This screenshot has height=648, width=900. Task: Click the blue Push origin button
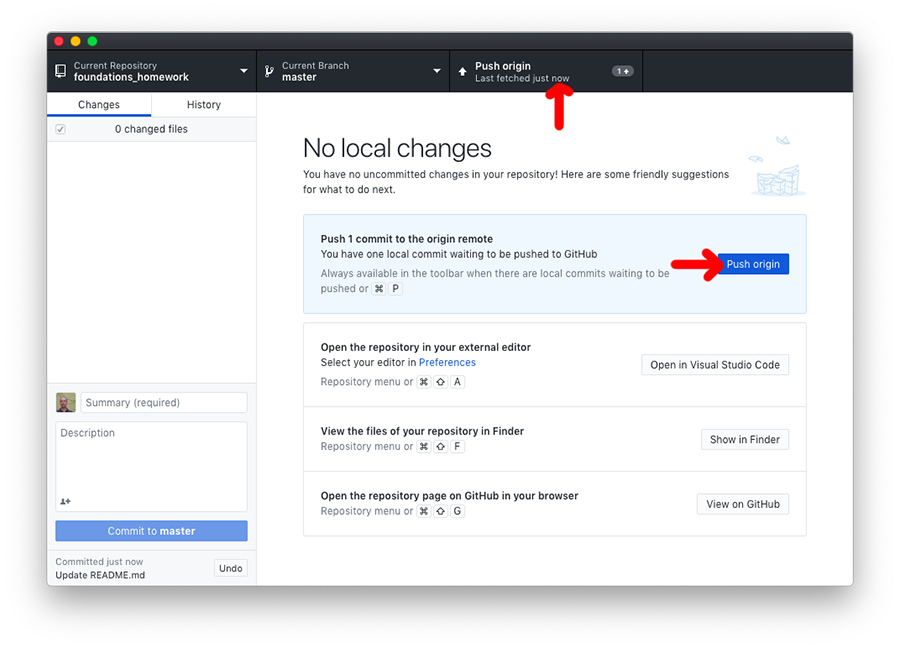(x=753, y=264)
